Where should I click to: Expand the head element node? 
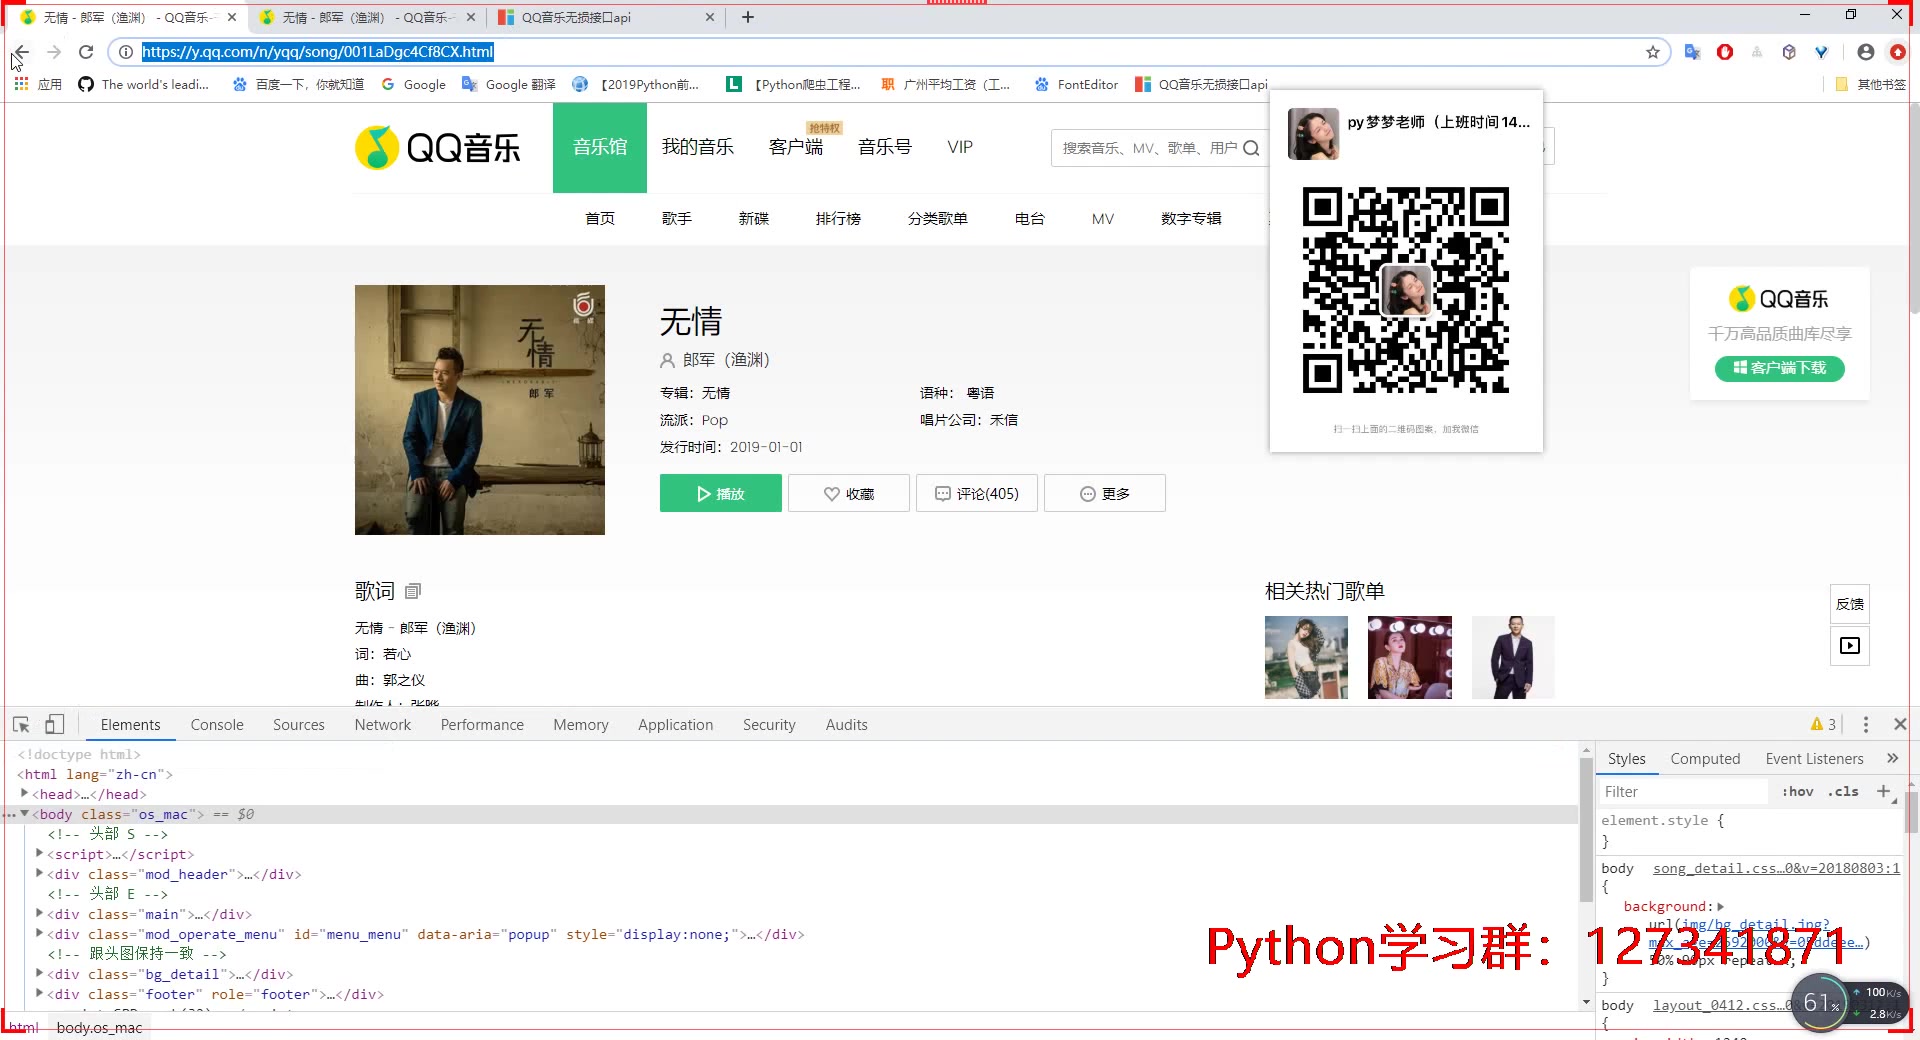click(24, 794)
